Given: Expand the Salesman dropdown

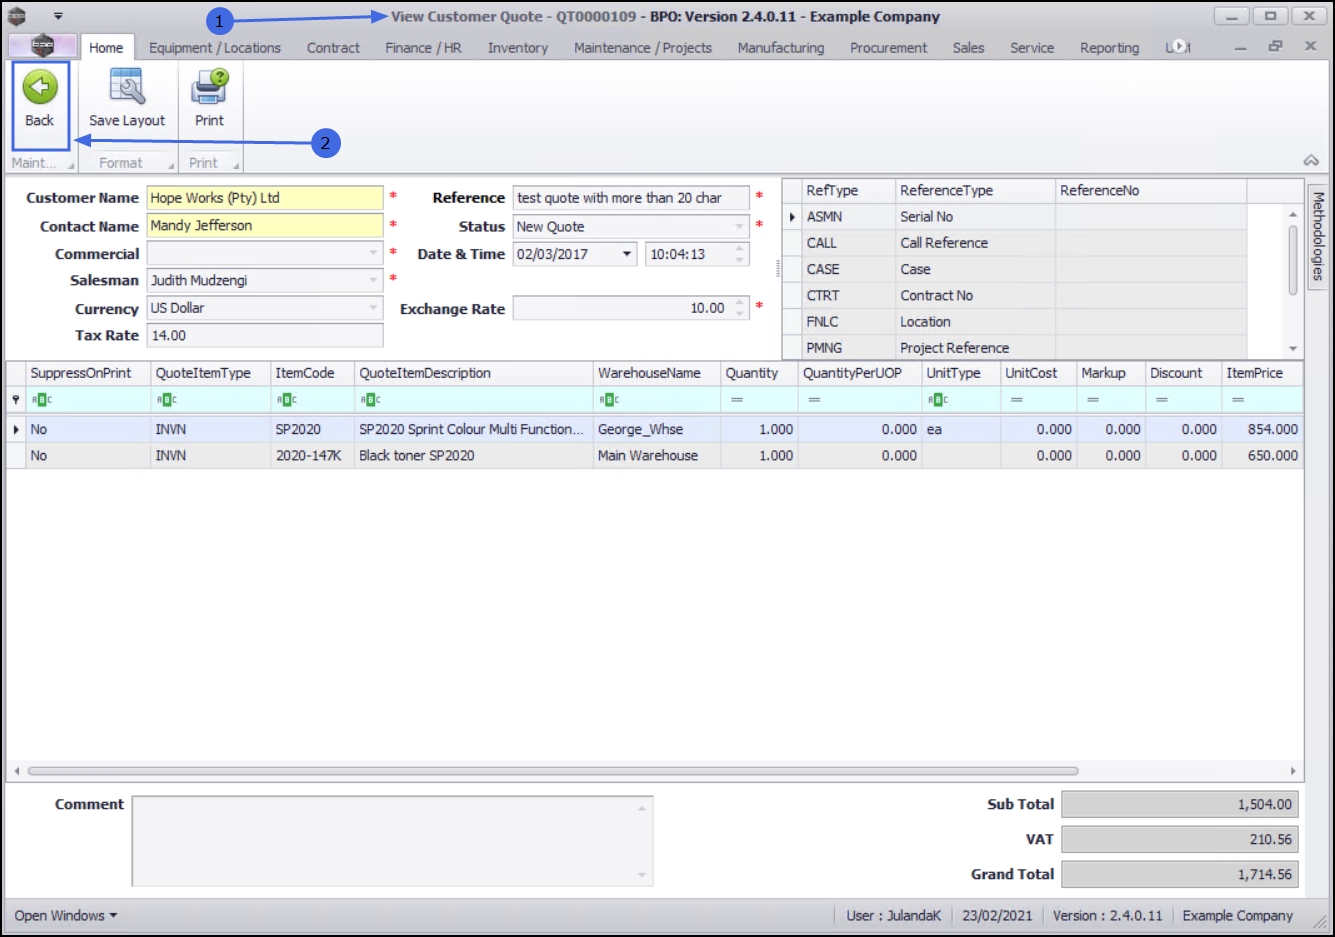Looking at the screenshot, I should (373, 281).
